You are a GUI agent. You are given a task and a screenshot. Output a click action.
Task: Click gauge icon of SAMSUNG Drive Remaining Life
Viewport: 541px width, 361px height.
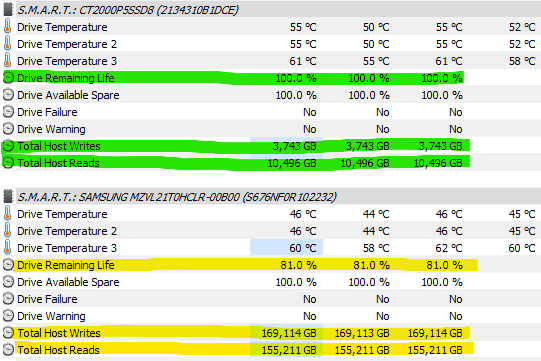pyautogui.click(x=8, y=265)
